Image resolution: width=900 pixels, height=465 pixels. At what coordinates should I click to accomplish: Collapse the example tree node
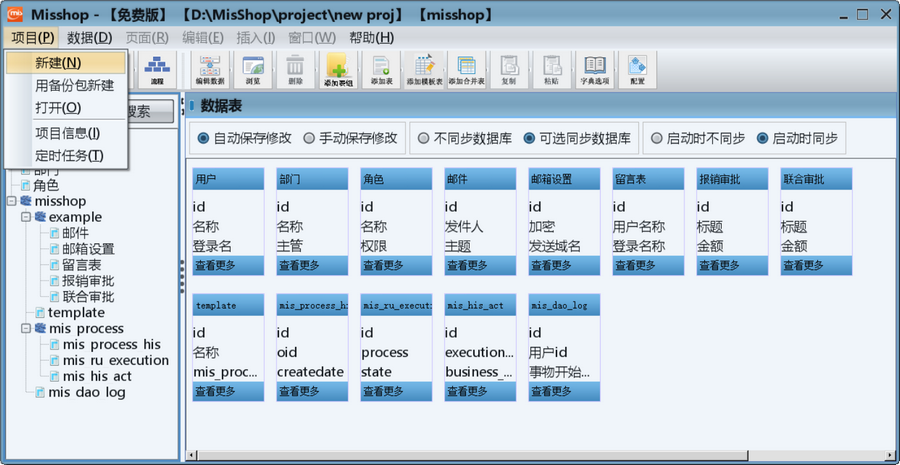pyautogui.click(x=26, y=218)
